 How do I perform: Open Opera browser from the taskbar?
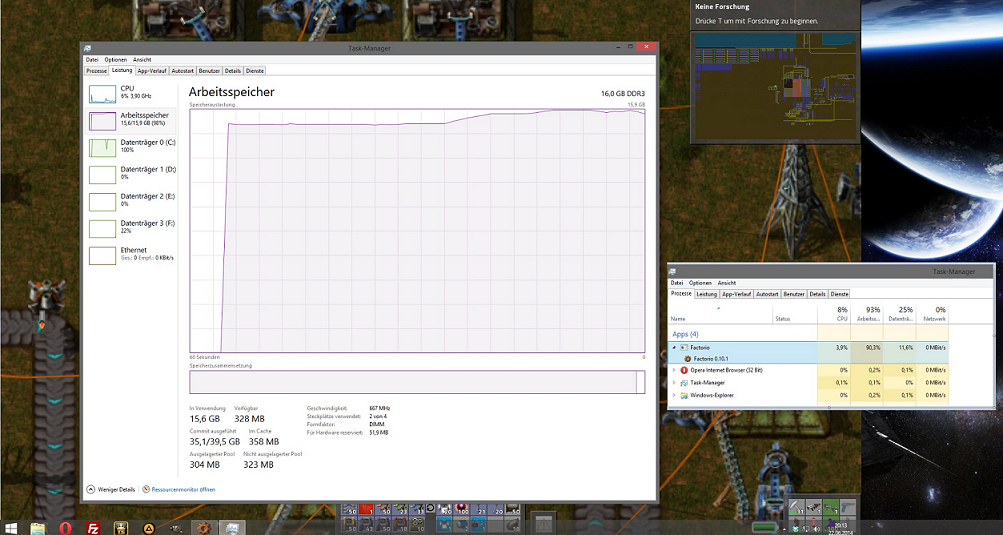65,528
